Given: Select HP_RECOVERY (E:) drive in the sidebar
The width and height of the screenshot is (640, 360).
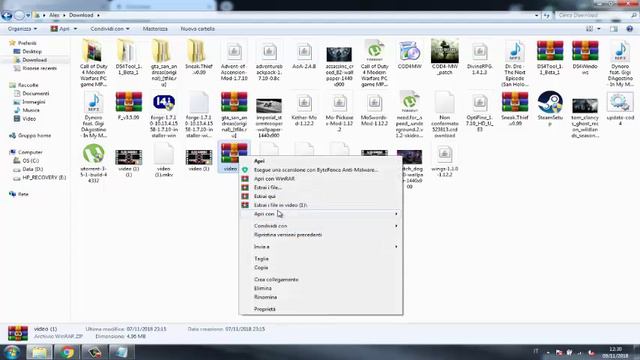Looking at the screenshot, I should 44,178.
